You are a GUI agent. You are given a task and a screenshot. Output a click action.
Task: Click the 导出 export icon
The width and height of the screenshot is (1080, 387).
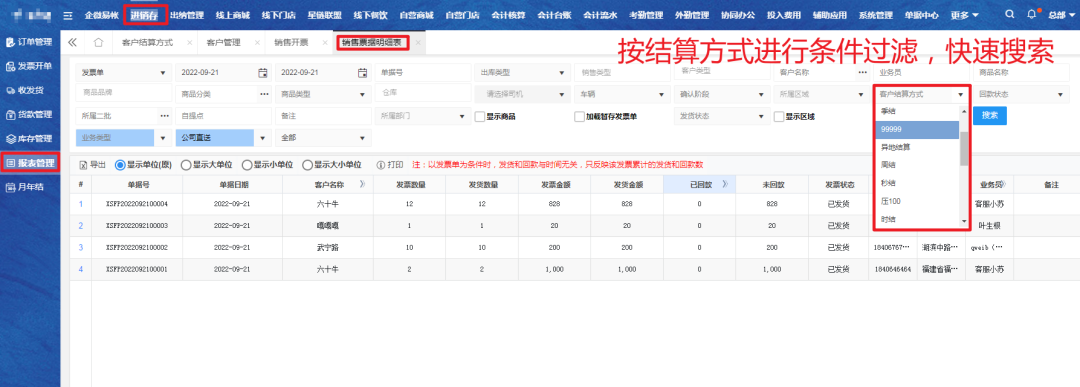tap(83, 165)
